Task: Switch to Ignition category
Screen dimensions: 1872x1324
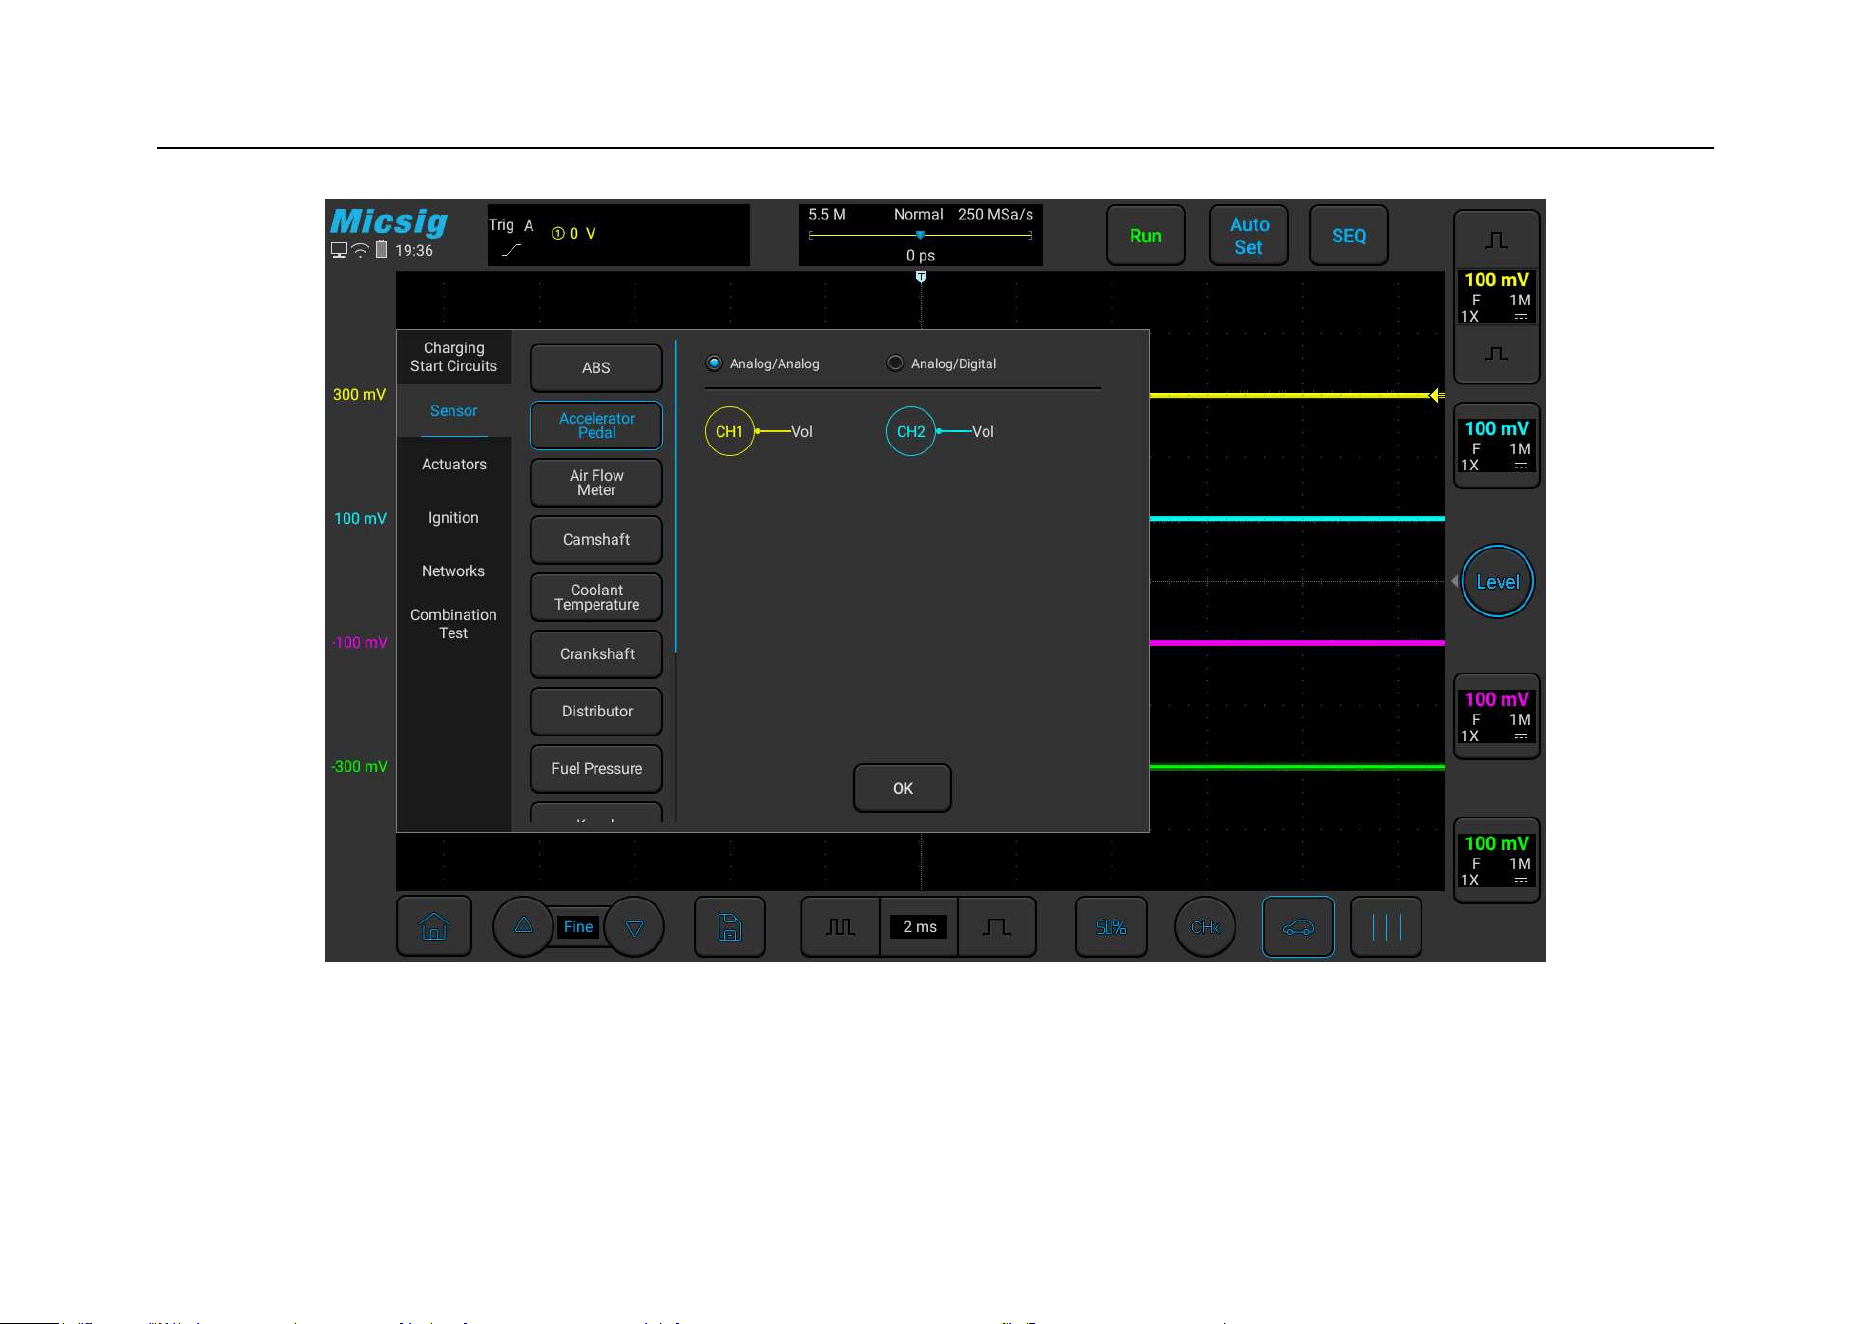Action: tap(453, 518)
